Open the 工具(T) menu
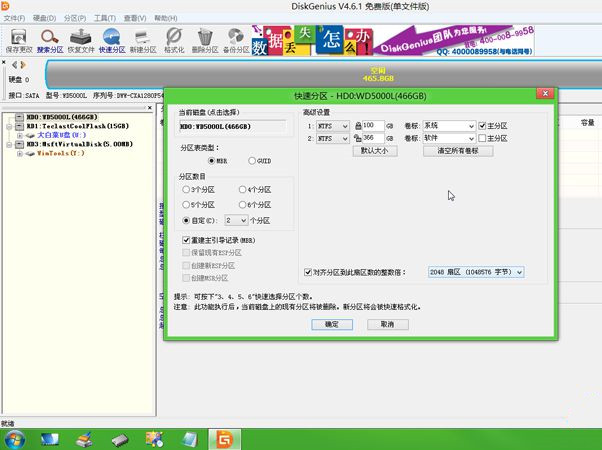 click(105, 18)
